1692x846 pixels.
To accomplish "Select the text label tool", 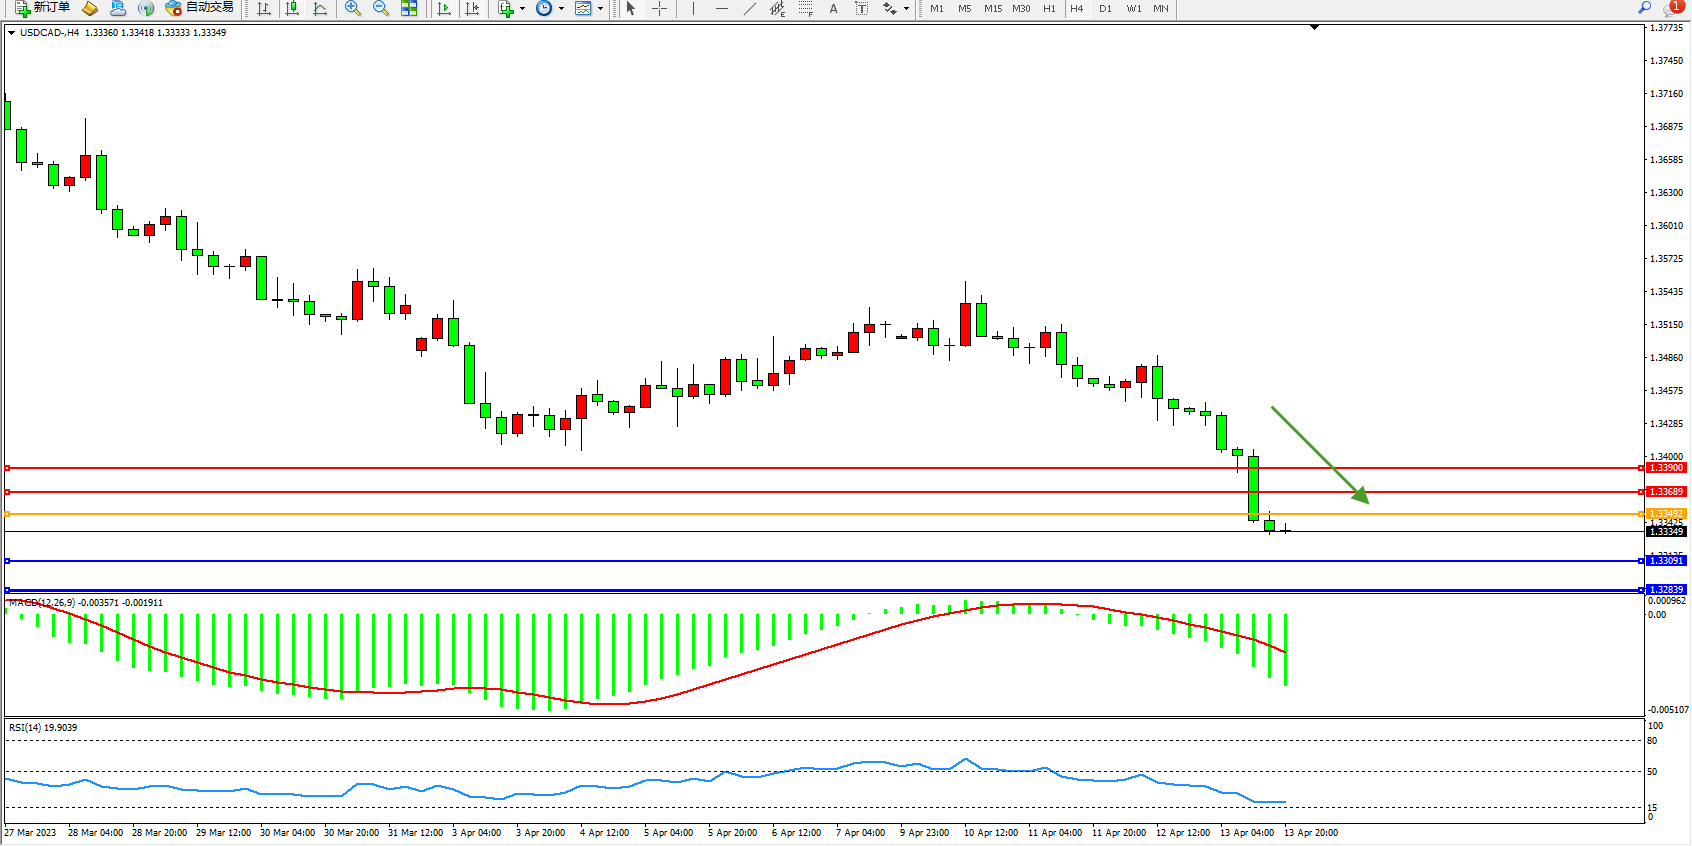I will click(833, 8).
